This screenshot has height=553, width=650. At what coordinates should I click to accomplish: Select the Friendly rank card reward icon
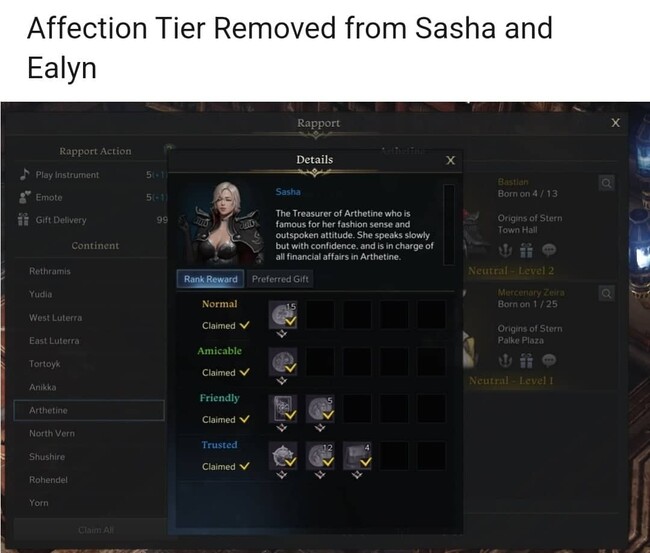[283, 409]
